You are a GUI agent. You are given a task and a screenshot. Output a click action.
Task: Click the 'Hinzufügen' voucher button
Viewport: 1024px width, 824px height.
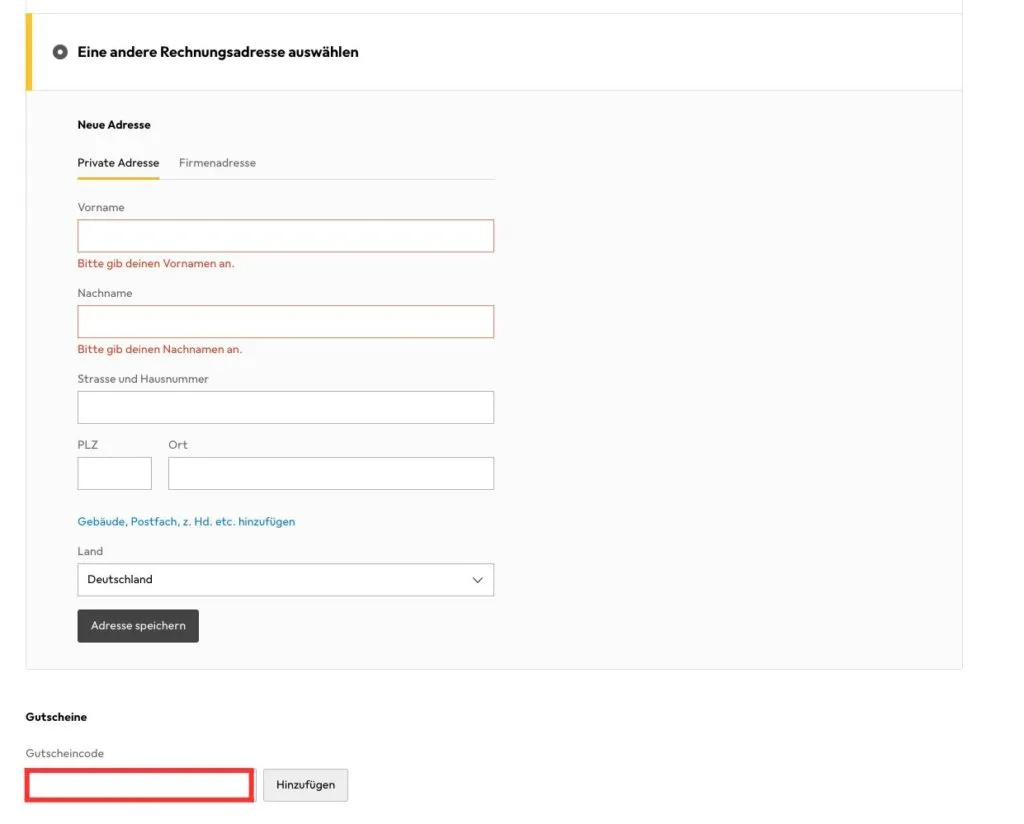[305, 785]
